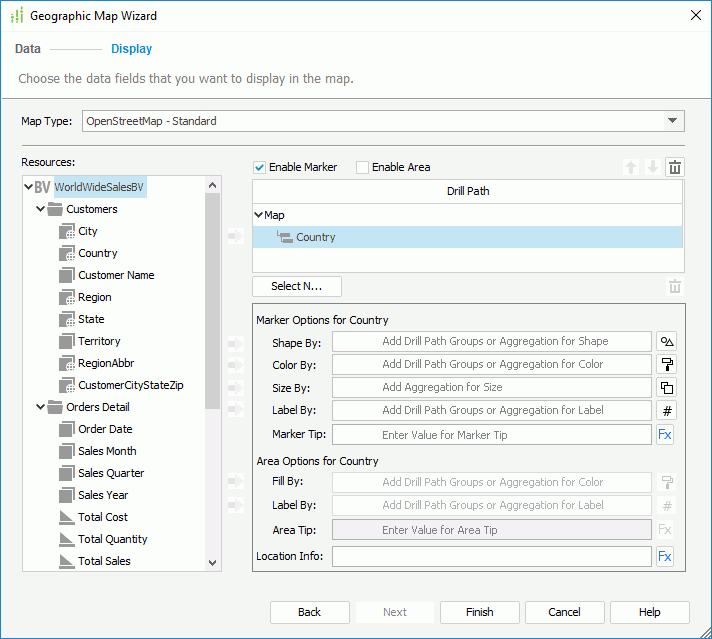Select the Country row in Drill Path
This screenshot has width=712, height=639.
pos(467,237)
